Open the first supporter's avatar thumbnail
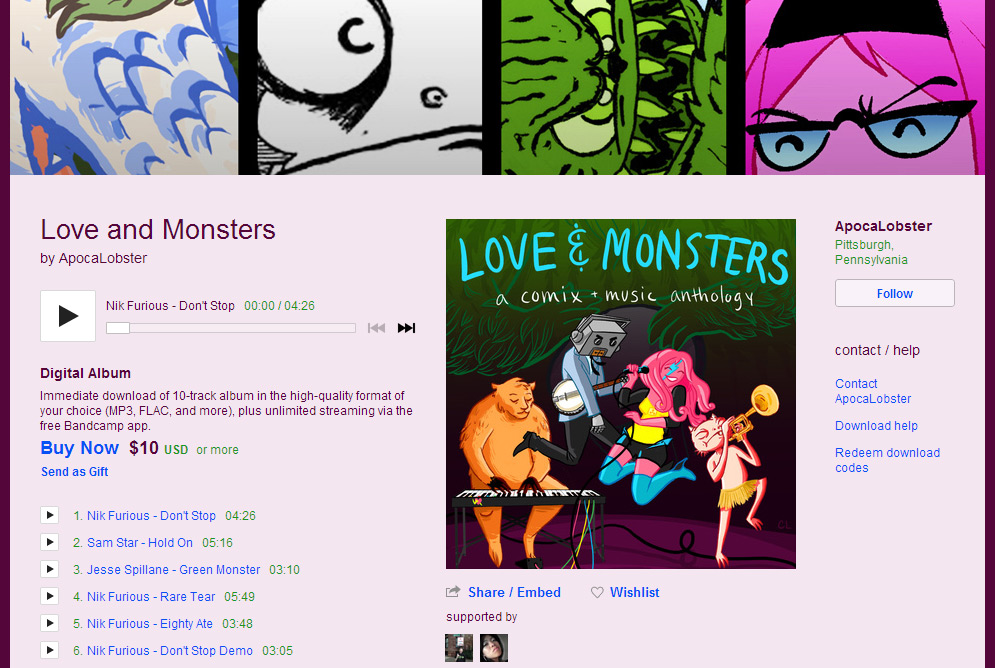 [459, 648]
